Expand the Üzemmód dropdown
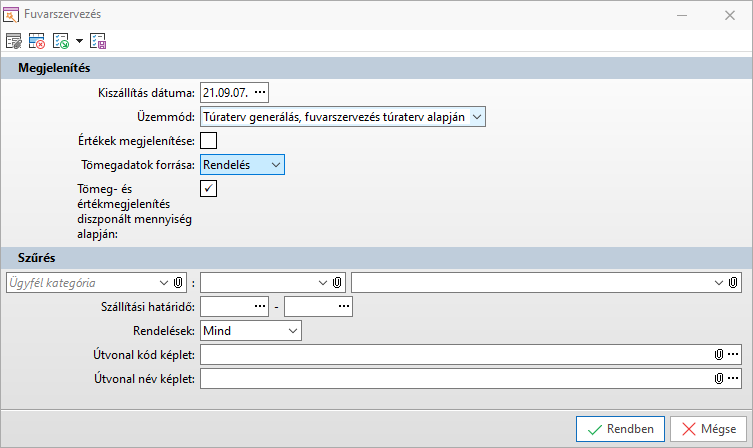The image size is (753, 448). pos(477,116)
